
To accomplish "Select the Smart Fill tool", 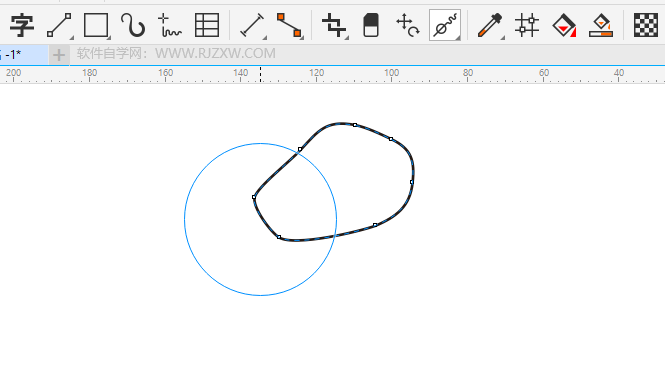I will (601, 25).
